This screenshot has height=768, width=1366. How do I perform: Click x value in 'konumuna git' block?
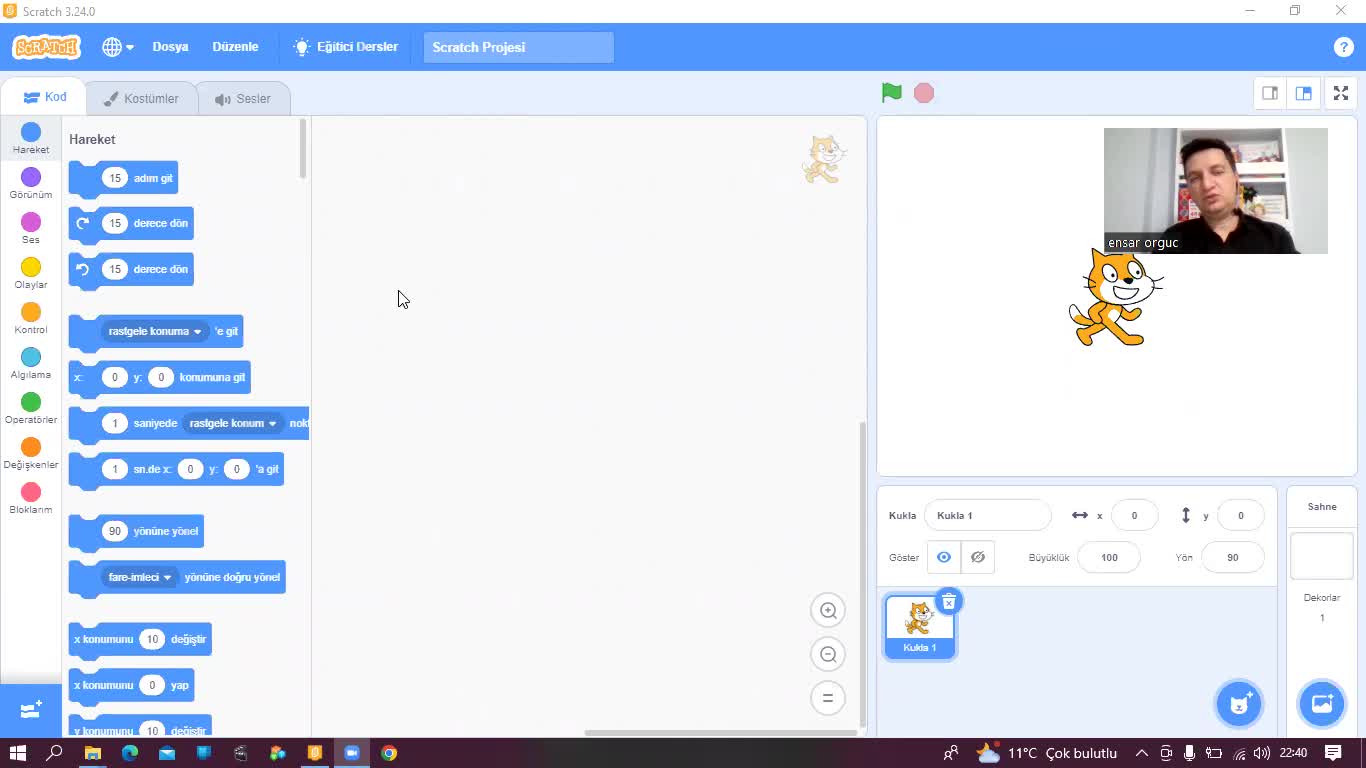pos(114,377)
